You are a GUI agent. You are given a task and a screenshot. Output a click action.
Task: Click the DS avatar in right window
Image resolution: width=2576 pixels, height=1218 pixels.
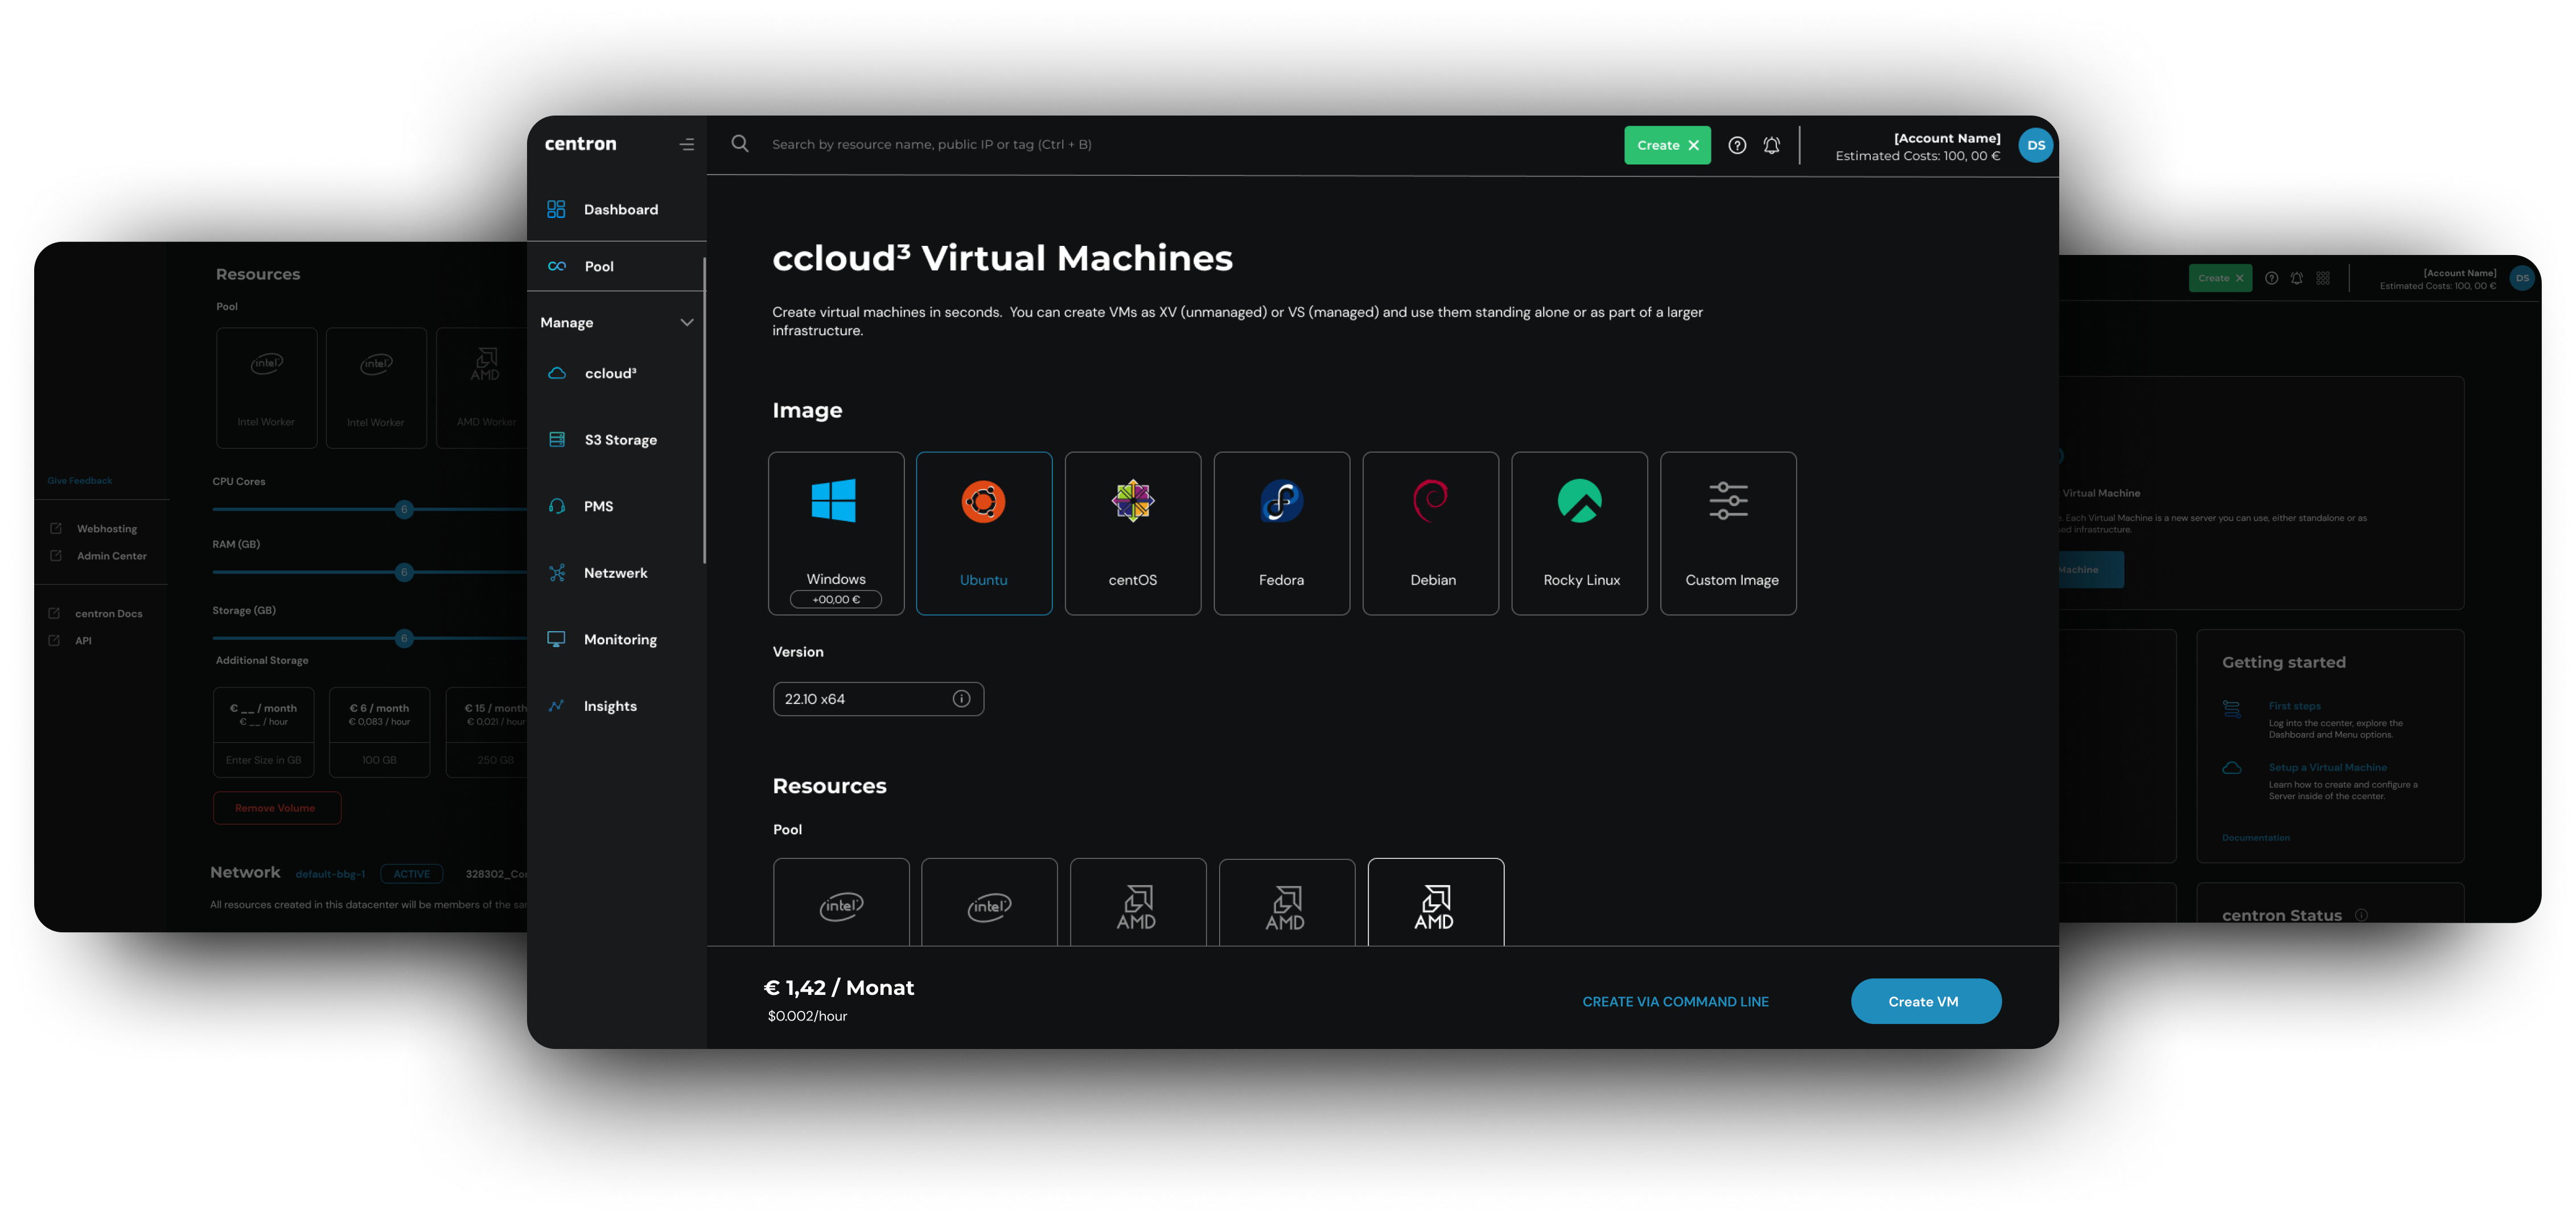tap(2522, 278)
